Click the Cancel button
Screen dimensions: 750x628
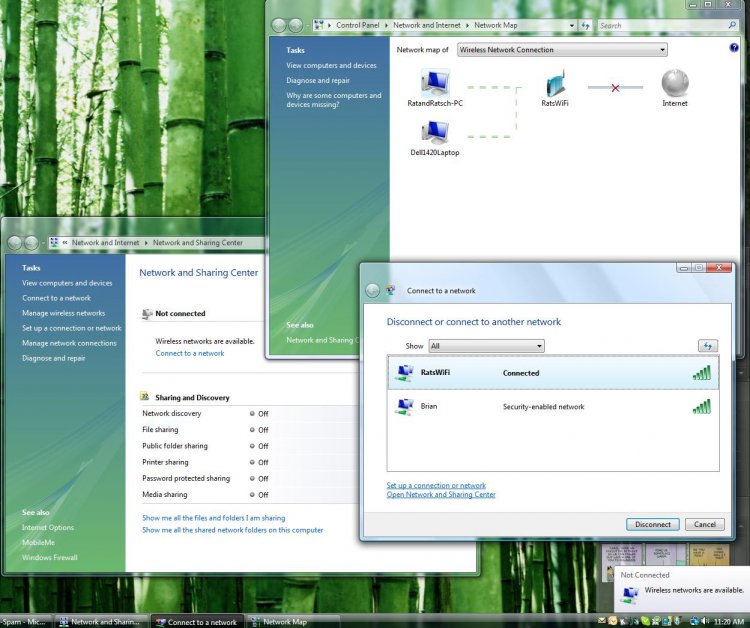tap(705, 525)
